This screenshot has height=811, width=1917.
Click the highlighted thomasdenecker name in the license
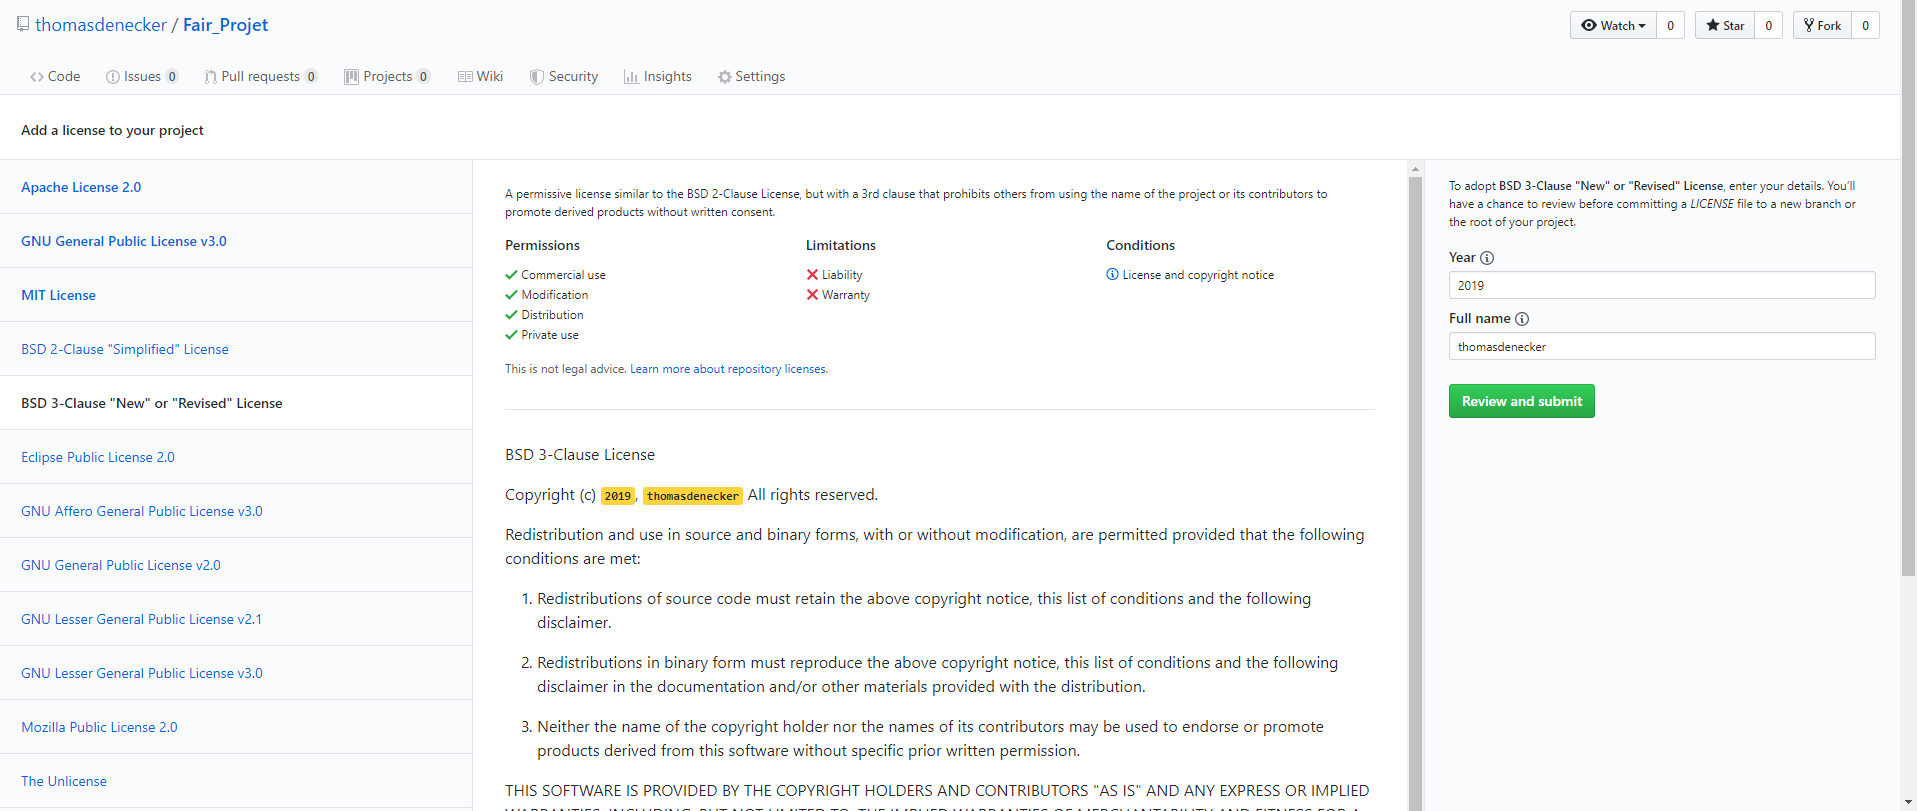coord(693,496)
